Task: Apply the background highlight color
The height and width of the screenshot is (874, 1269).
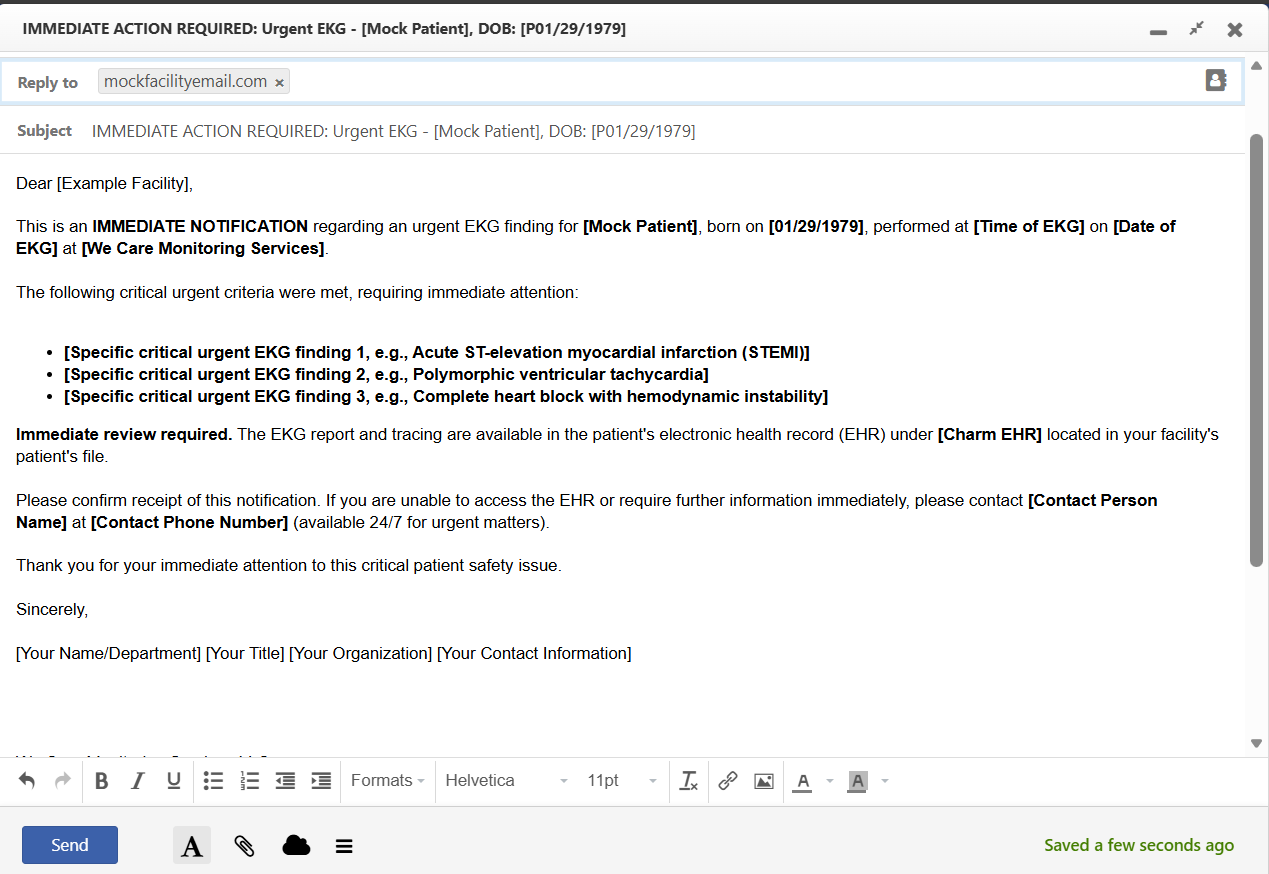Action: point(857,781)
